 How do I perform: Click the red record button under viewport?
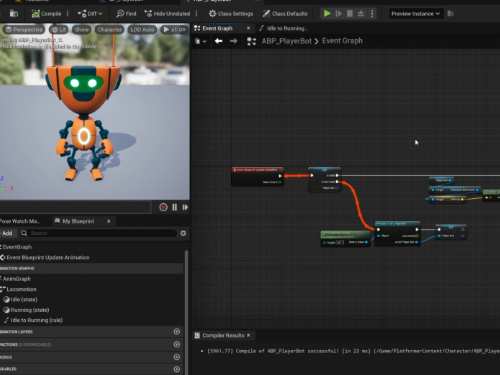click(163, 207)
